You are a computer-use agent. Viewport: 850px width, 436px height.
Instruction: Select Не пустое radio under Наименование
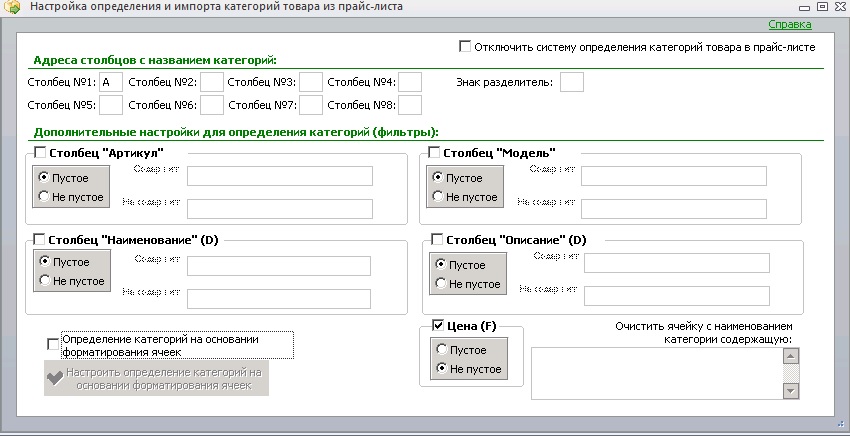(44, 280)
